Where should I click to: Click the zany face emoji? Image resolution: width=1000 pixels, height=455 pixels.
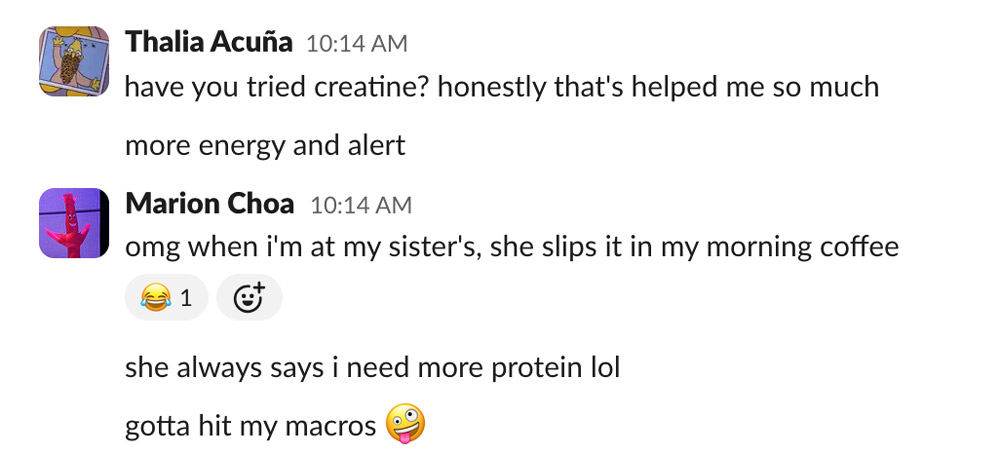tap(404, 425)
